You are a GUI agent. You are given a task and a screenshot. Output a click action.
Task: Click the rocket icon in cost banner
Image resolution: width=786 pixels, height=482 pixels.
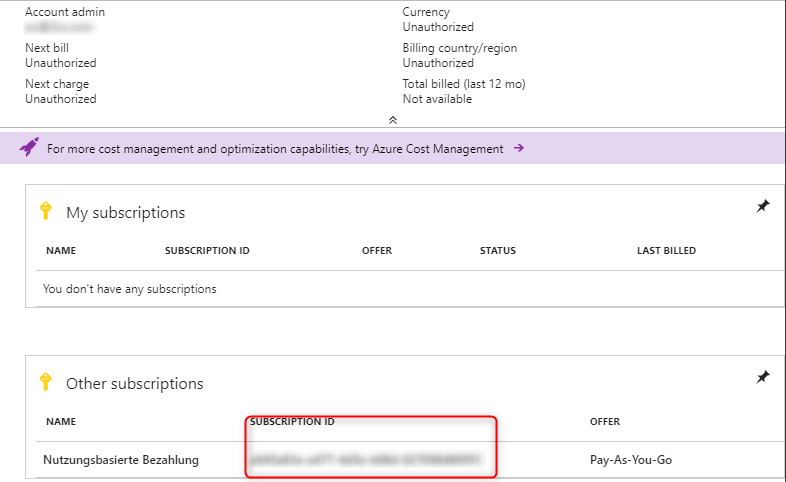pos(29,147)
